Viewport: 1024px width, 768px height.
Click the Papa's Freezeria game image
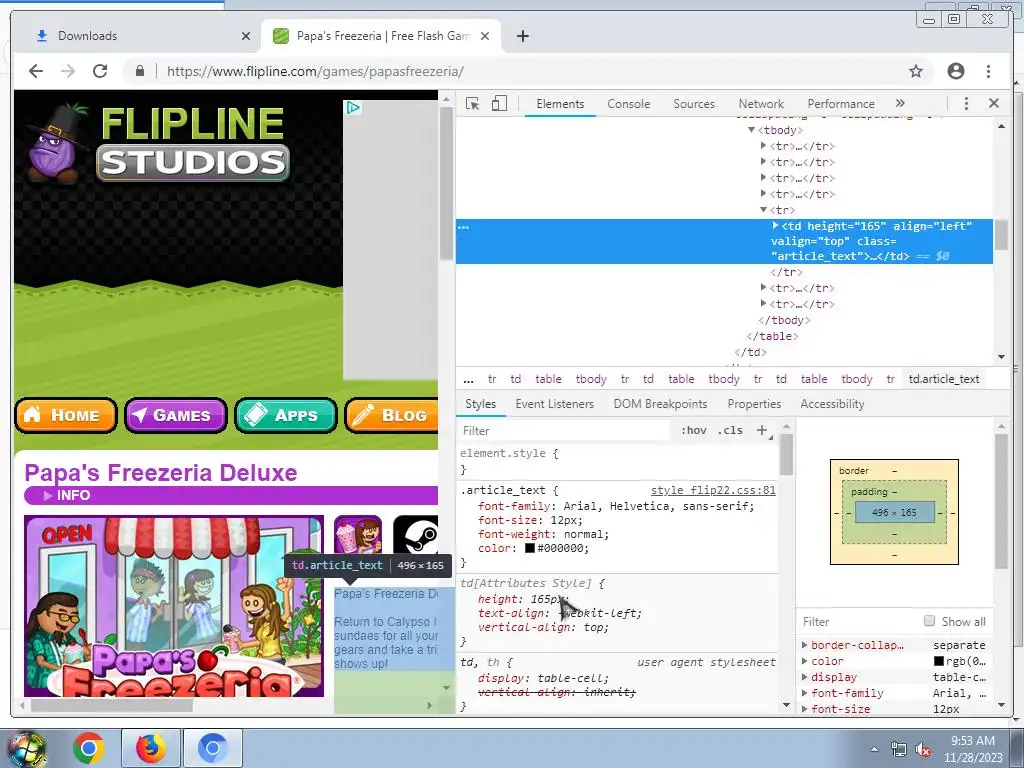174,606
